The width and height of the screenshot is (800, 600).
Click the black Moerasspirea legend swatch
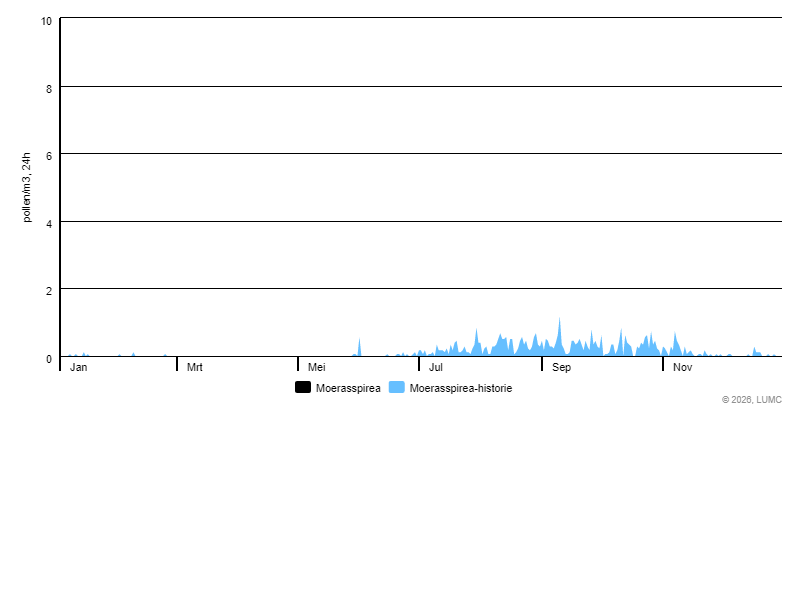303,387
